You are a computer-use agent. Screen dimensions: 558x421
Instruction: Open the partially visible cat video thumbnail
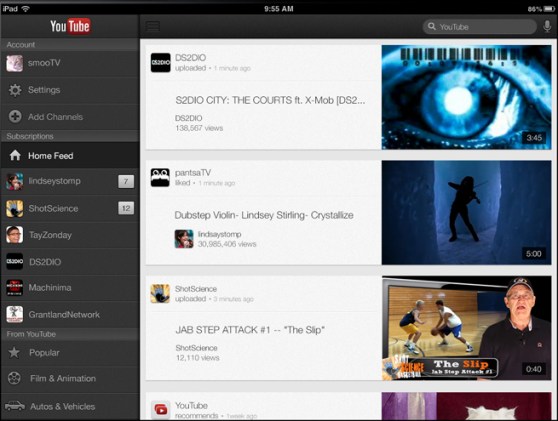tap(467, 406)
